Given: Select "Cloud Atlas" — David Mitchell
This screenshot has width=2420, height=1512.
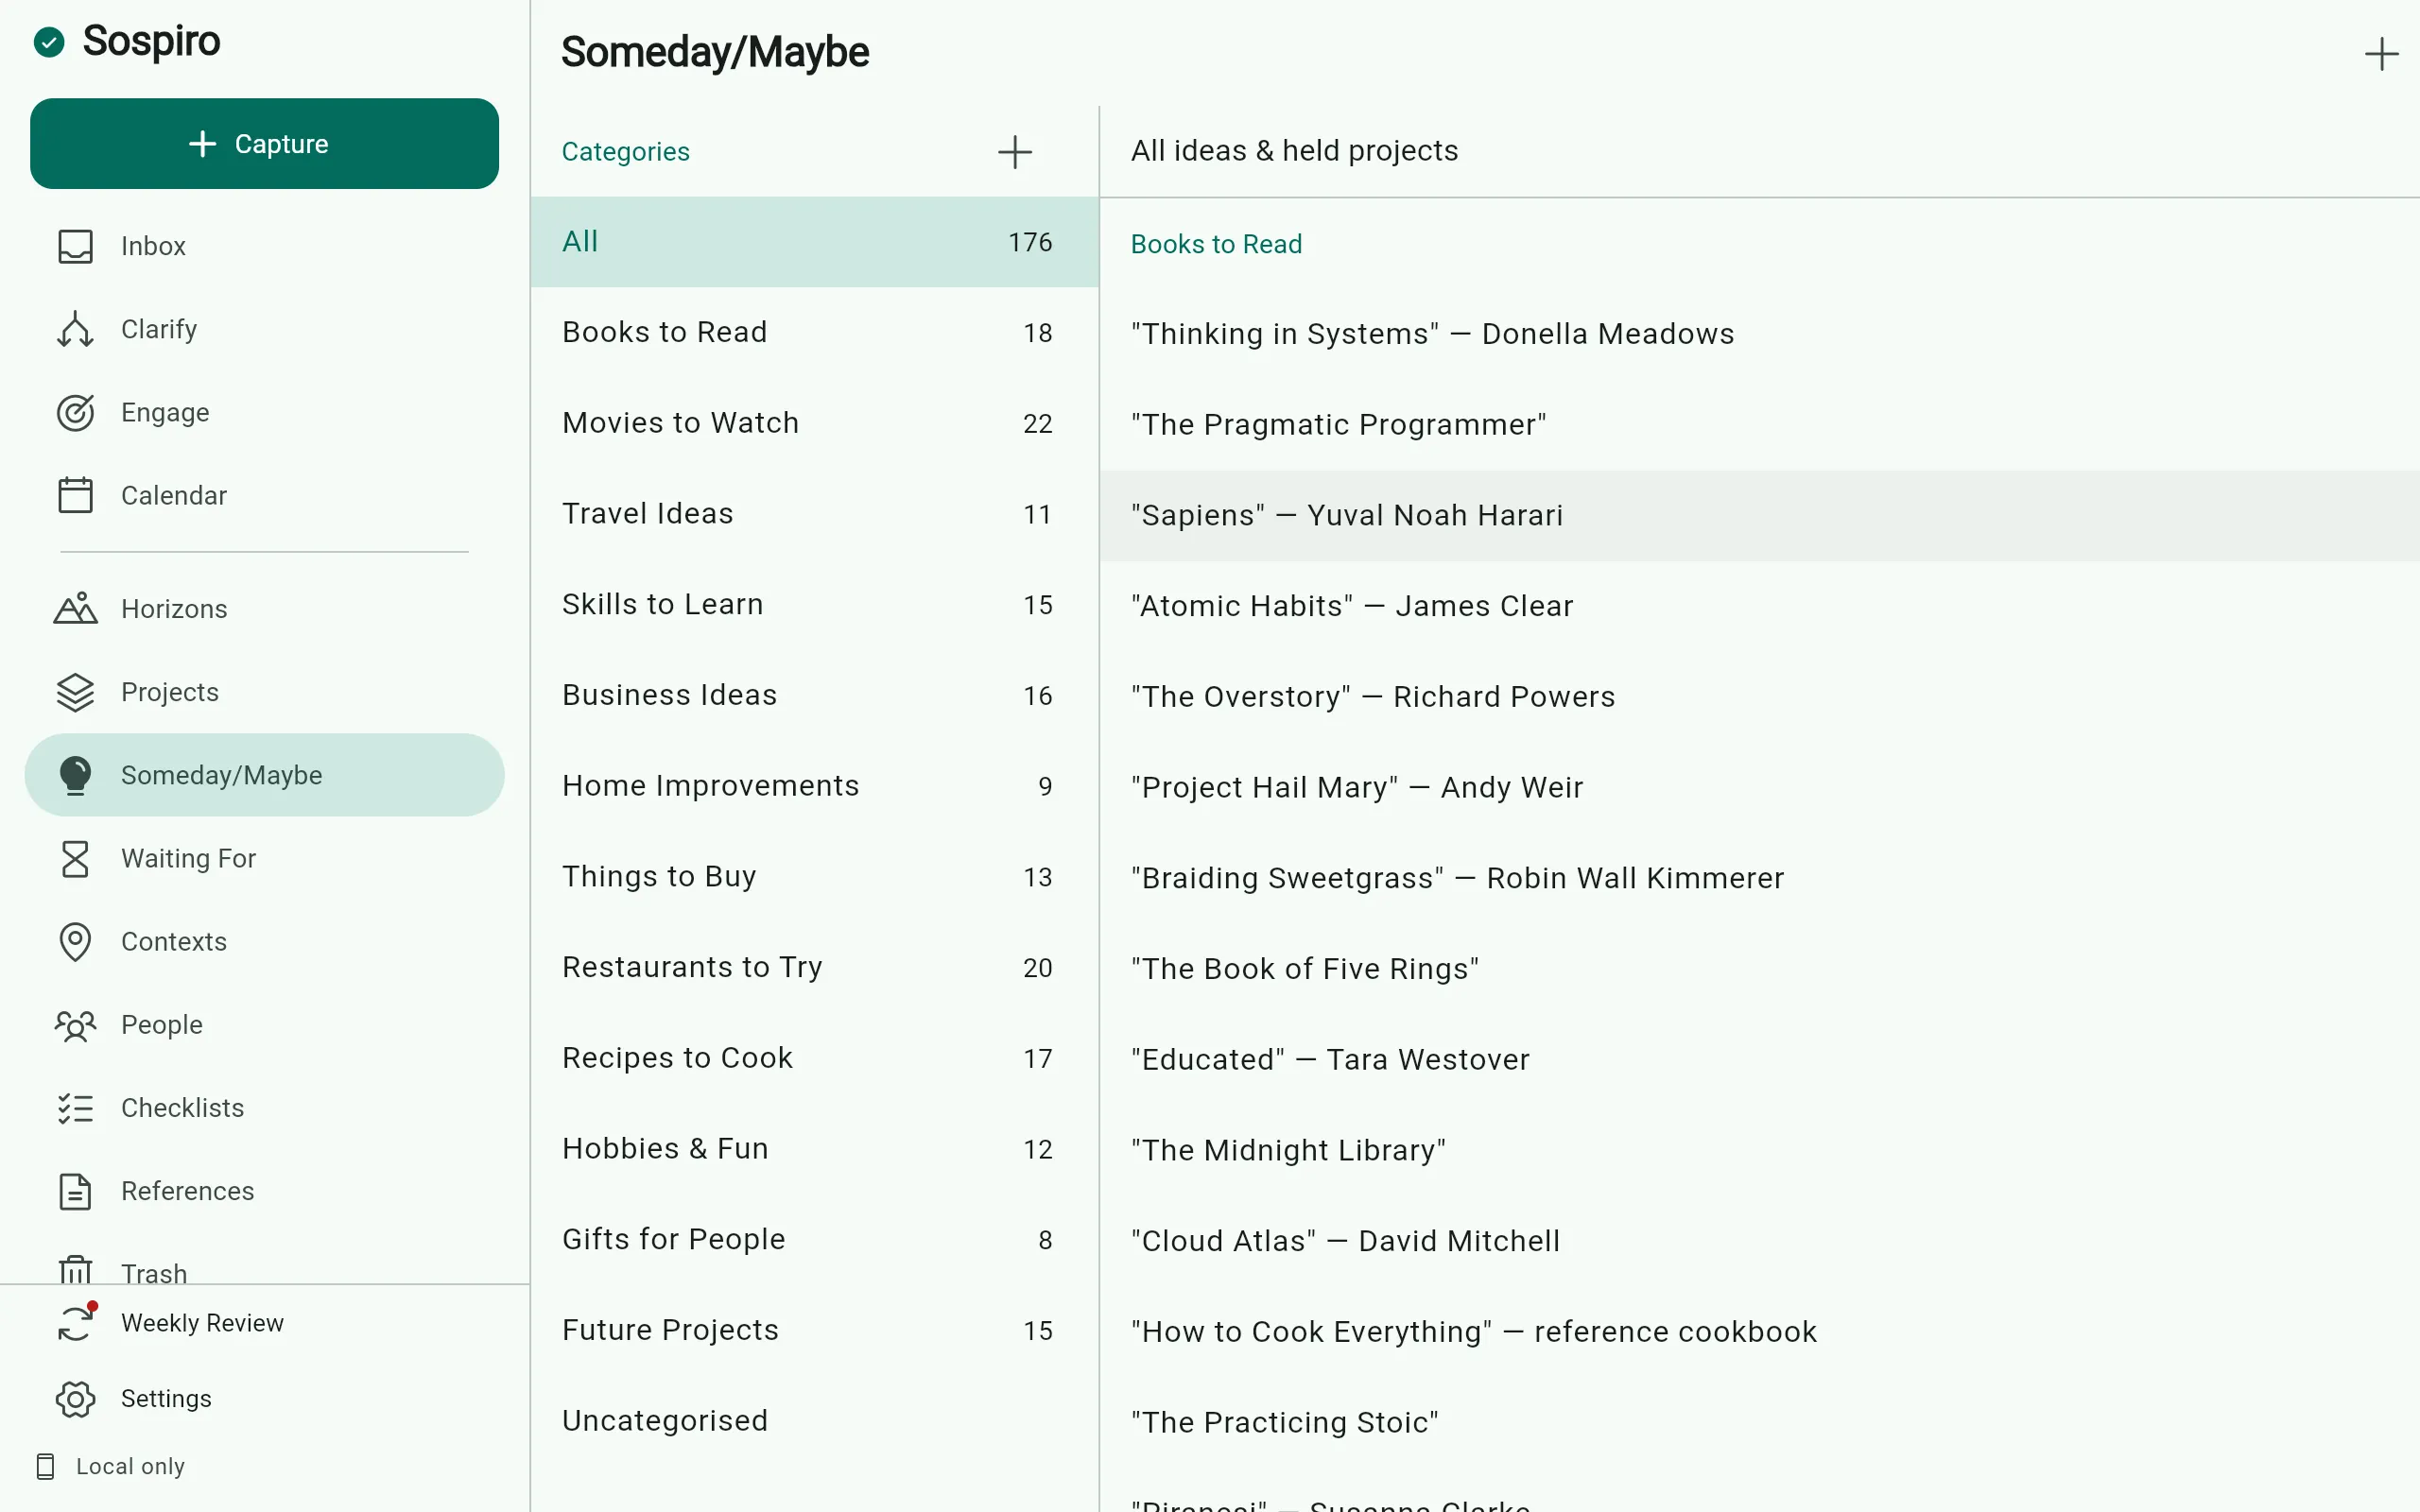Looking at the screenshot, I should [1759, 1241].
